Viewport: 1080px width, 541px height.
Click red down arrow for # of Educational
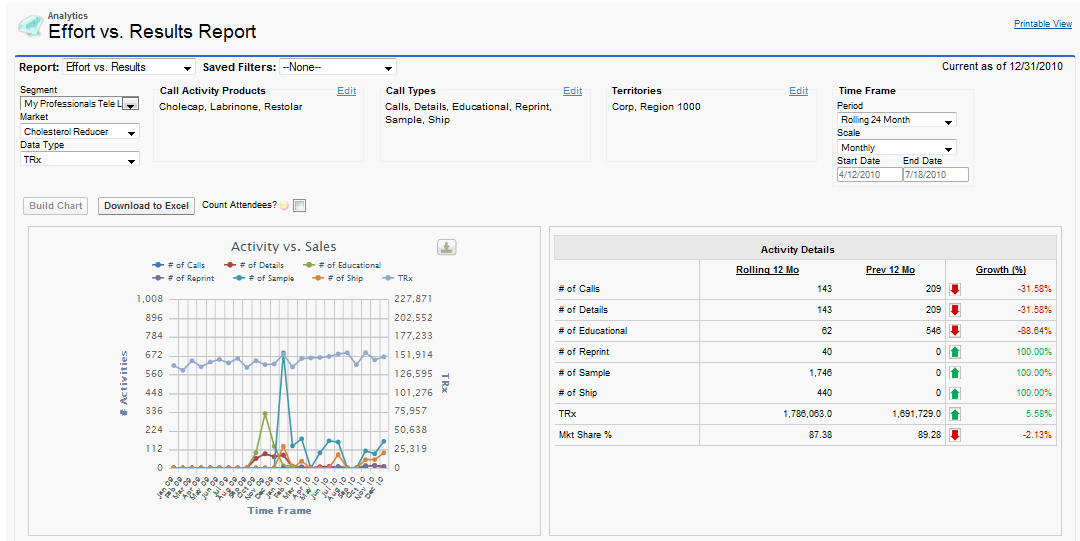point(954,331)
